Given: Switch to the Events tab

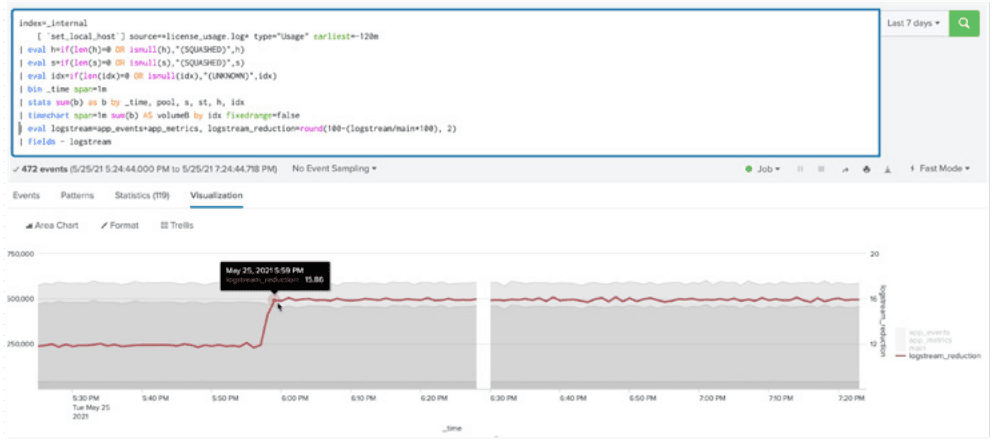Looking at the screenshot, I should [27, 196].
